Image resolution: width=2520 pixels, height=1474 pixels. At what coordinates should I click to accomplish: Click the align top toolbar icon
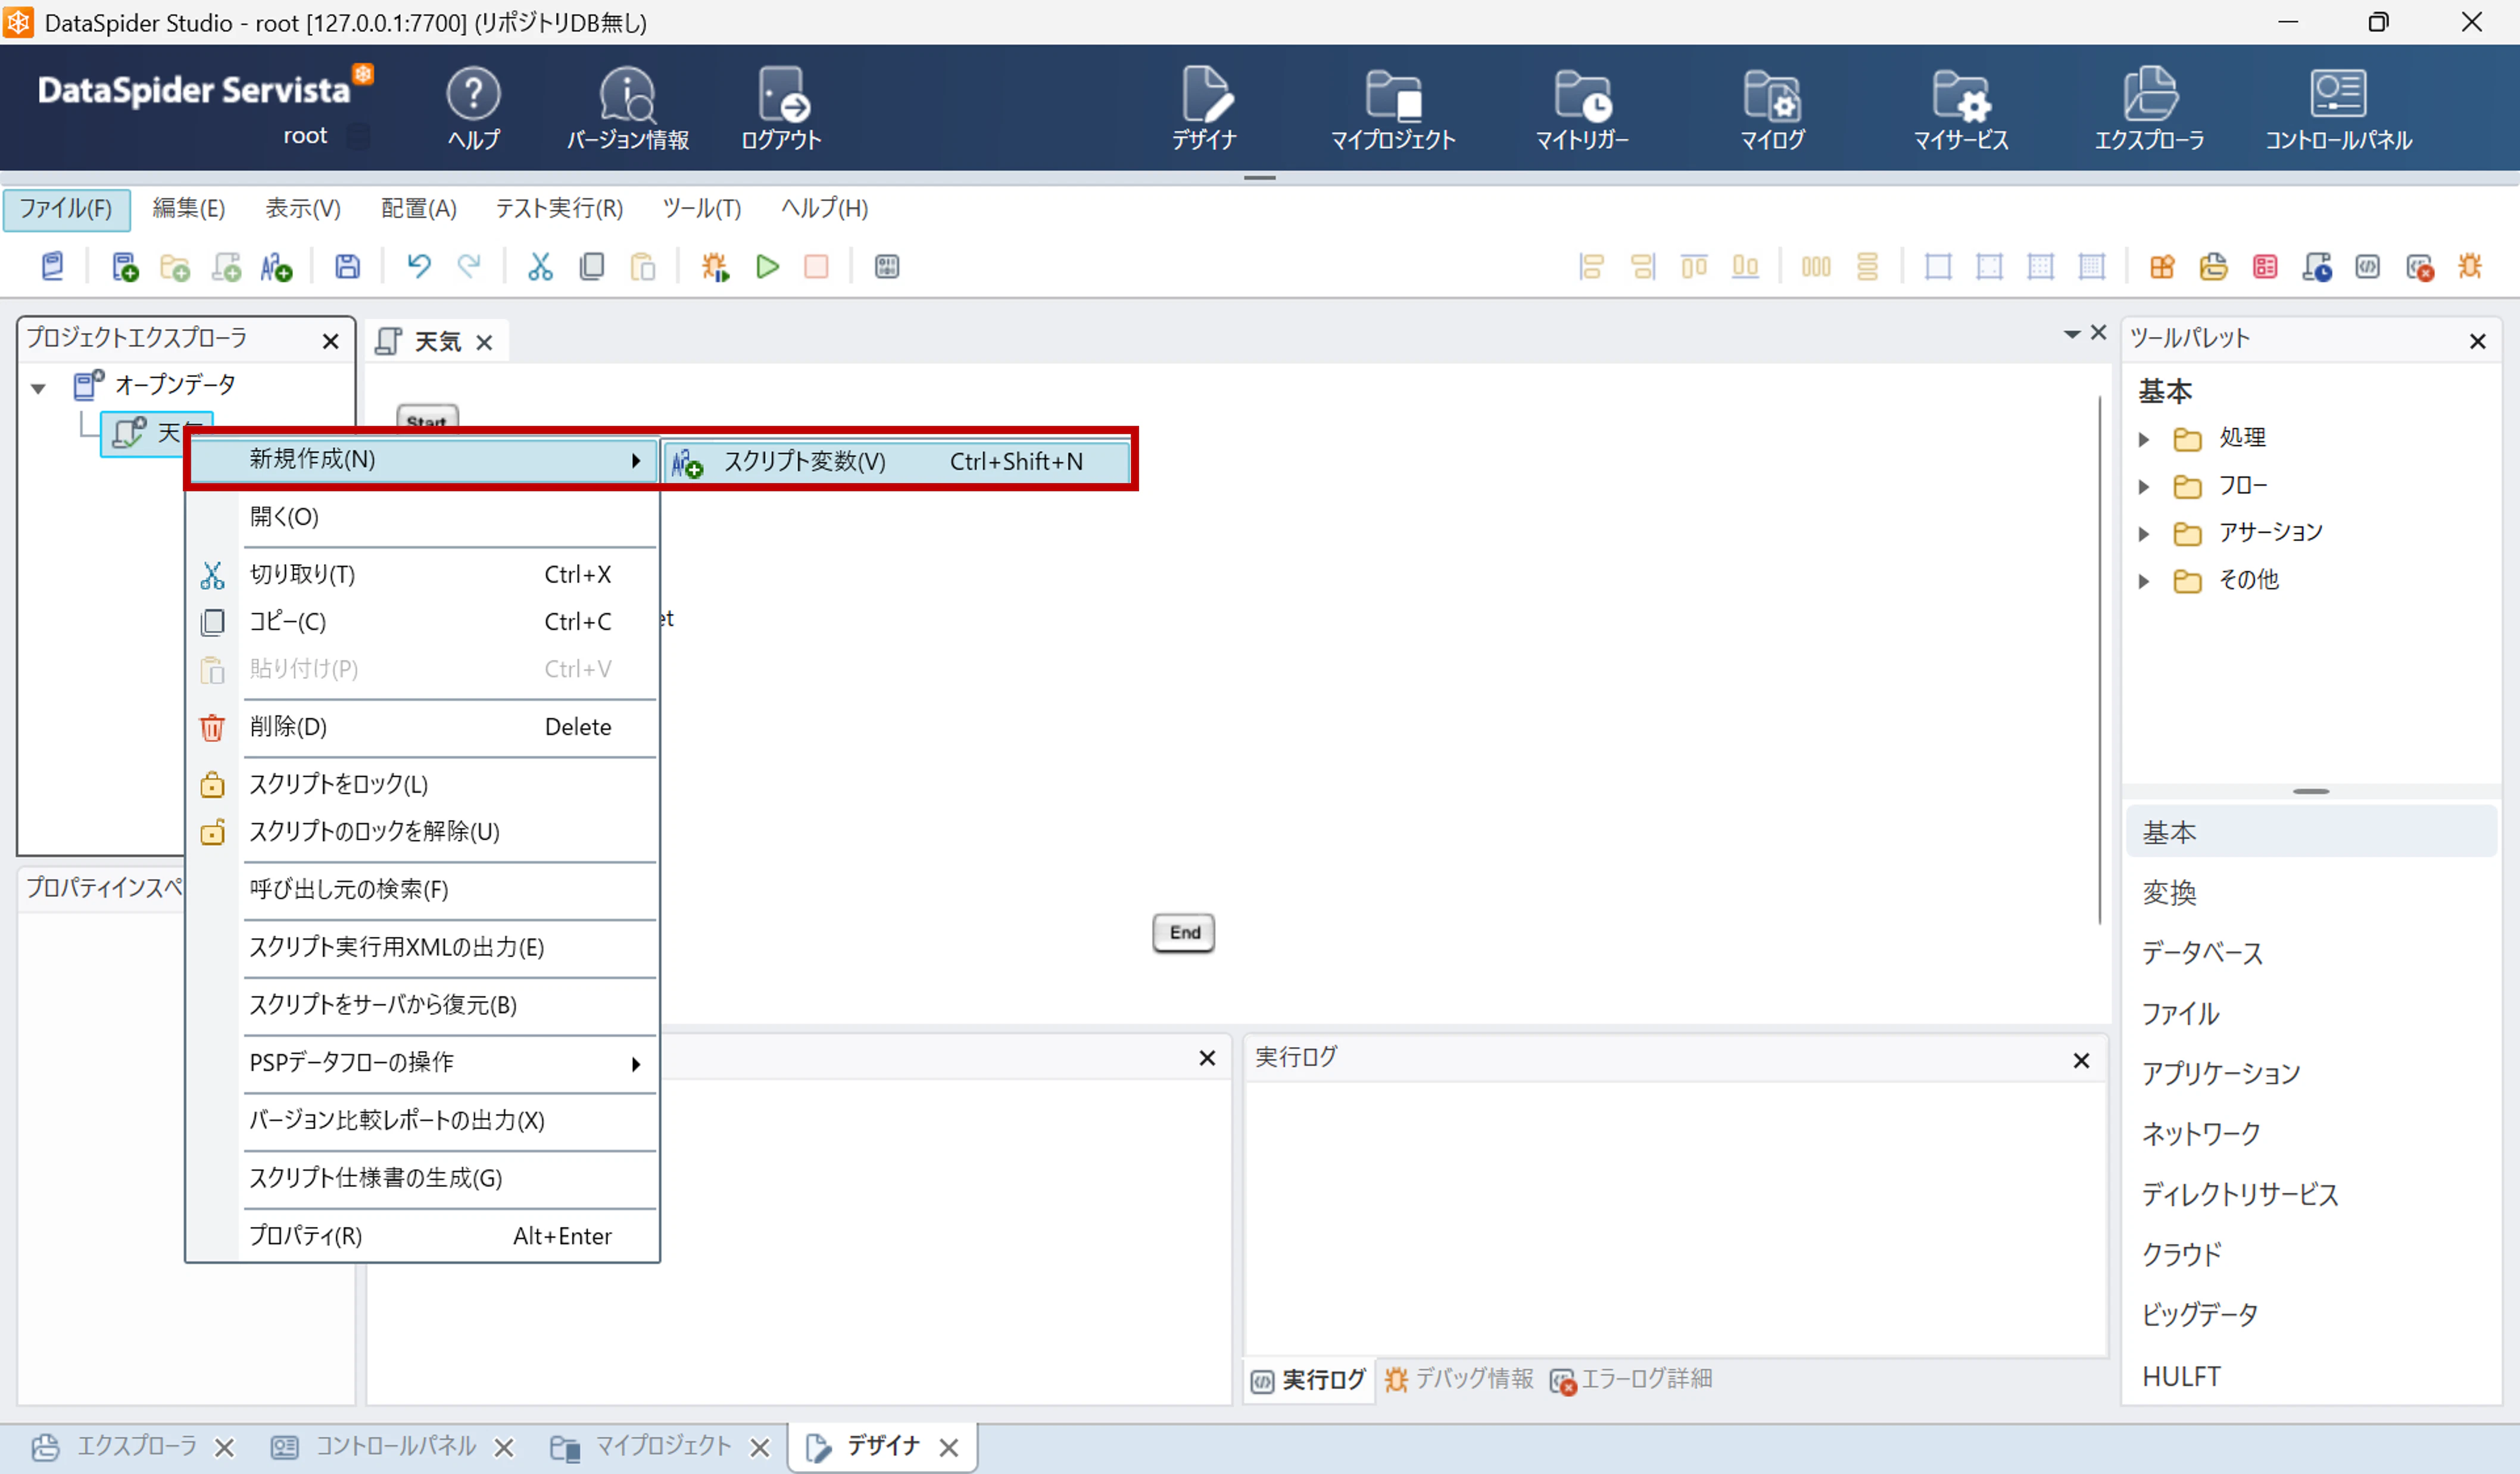click(1694, 267)
